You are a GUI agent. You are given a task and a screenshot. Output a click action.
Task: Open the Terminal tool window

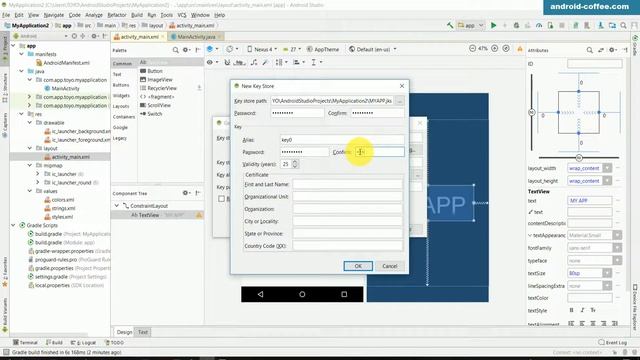pyautogui.click(x=25, y=342)
